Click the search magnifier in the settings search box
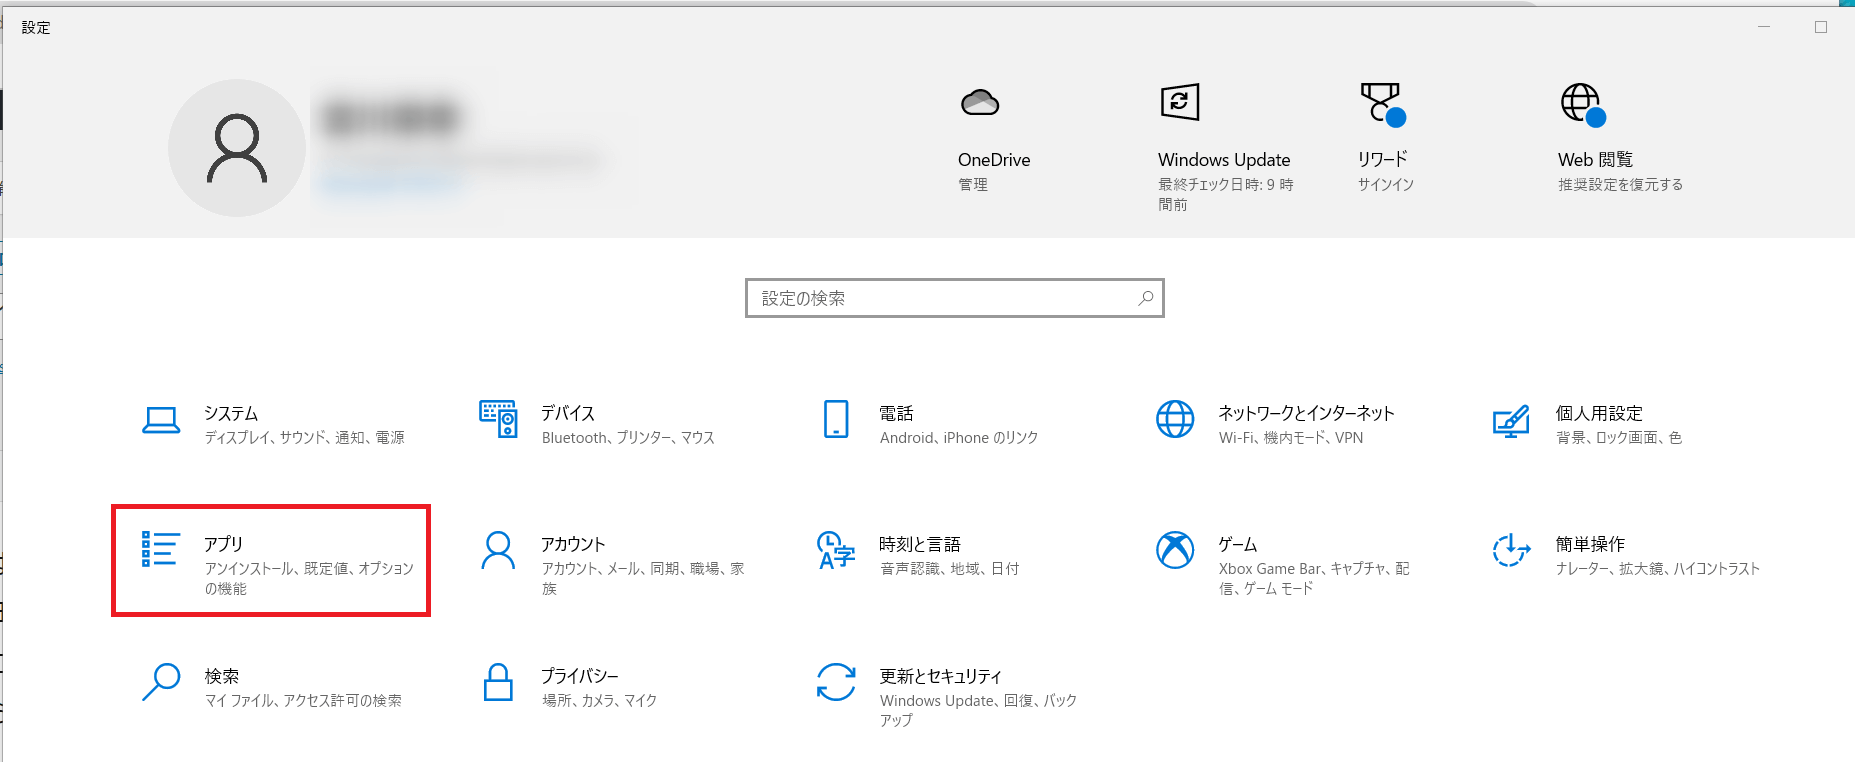Viewport: 1855px width, 762px height. click(x=1146, y=298)
